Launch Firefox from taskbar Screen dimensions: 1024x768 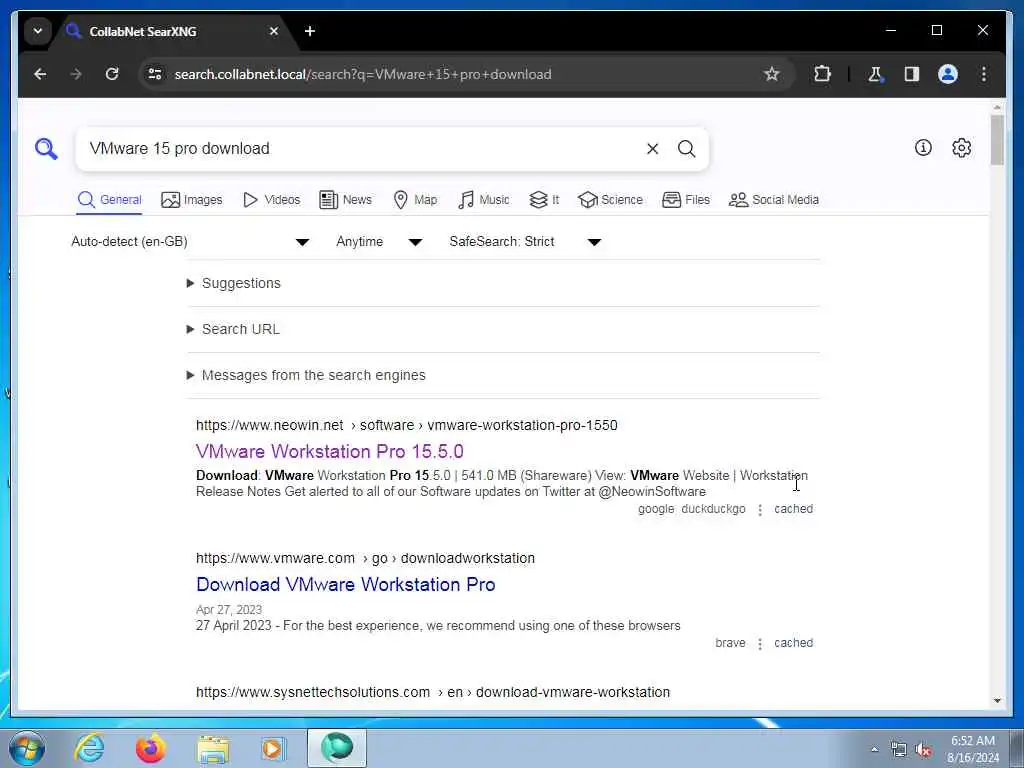coord(151,748)
